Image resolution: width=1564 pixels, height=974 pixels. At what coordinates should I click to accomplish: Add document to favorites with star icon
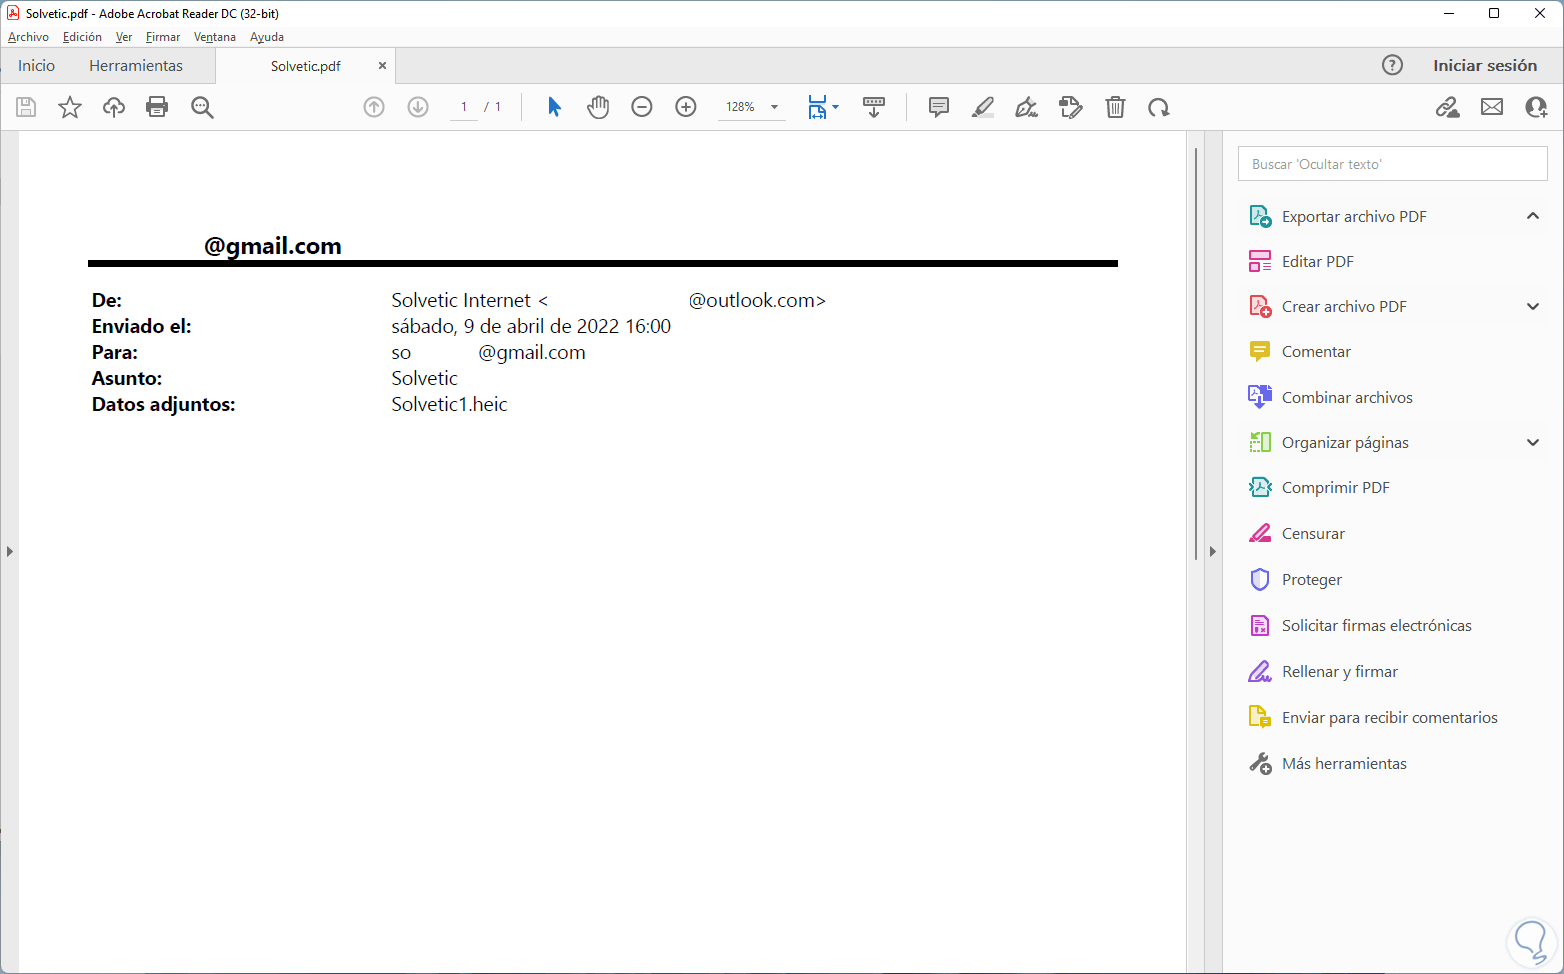tap(70, 107)
